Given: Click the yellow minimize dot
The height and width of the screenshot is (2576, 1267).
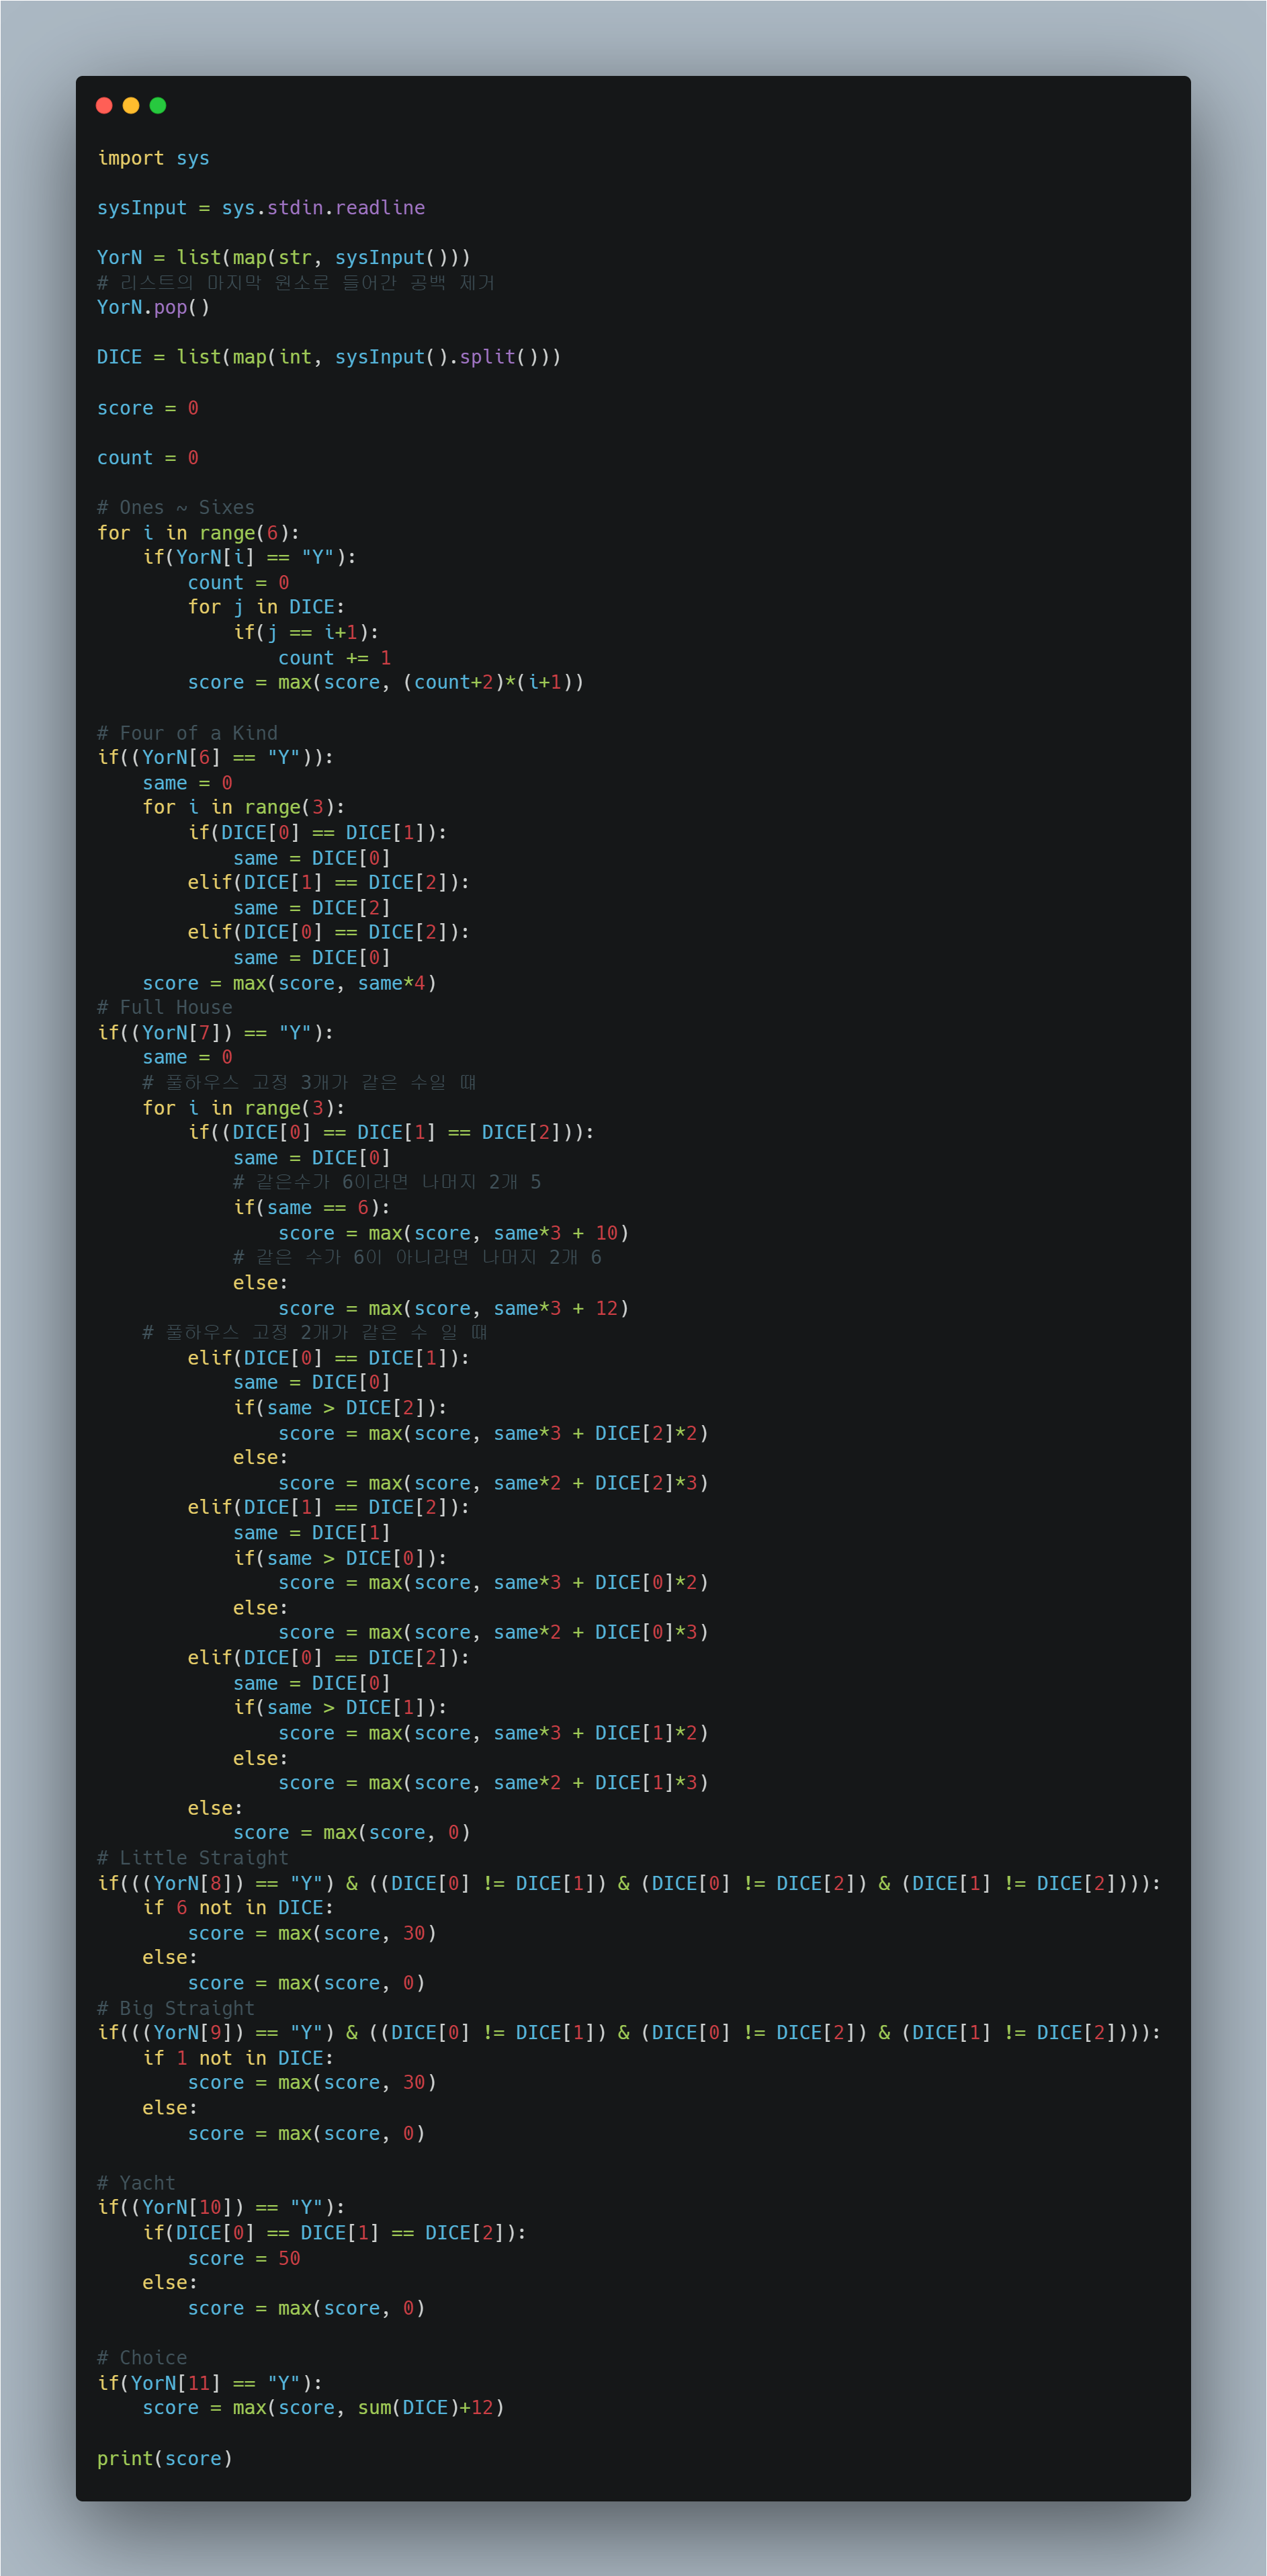Looking at the screenshot, I should coord(131,106).
